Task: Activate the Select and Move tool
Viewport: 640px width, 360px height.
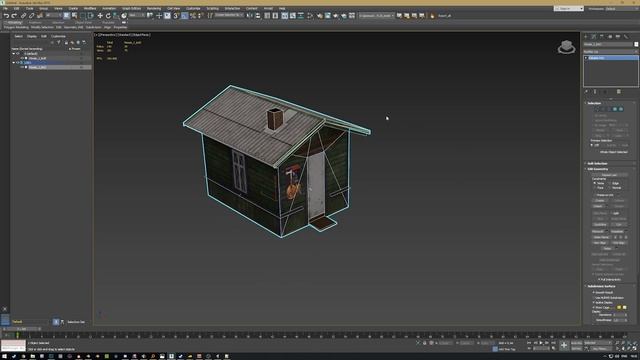Action: tap(100, 16)
